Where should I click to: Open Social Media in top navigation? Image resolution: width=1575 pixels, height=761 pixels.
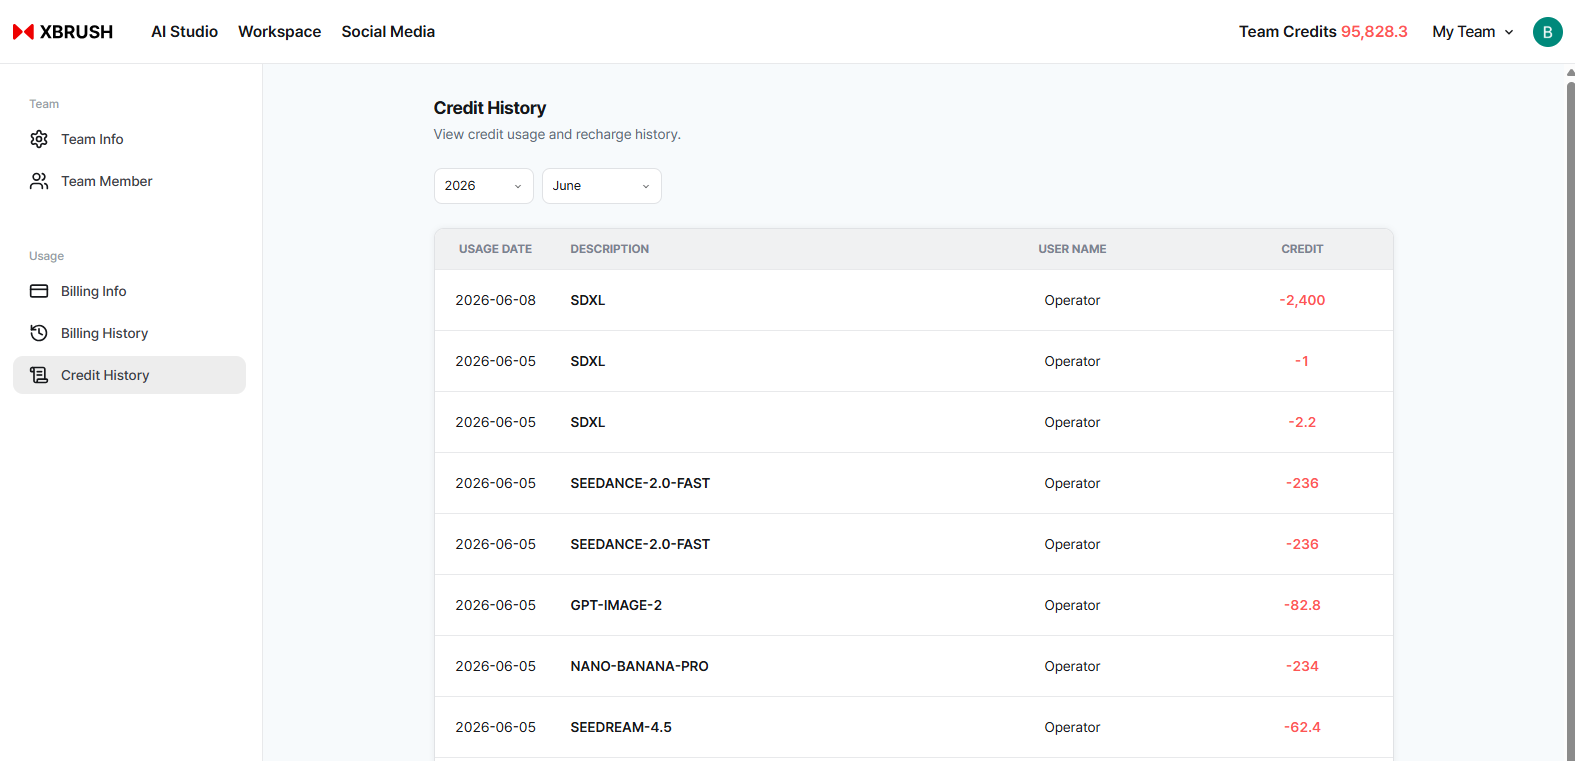point(388,32)
